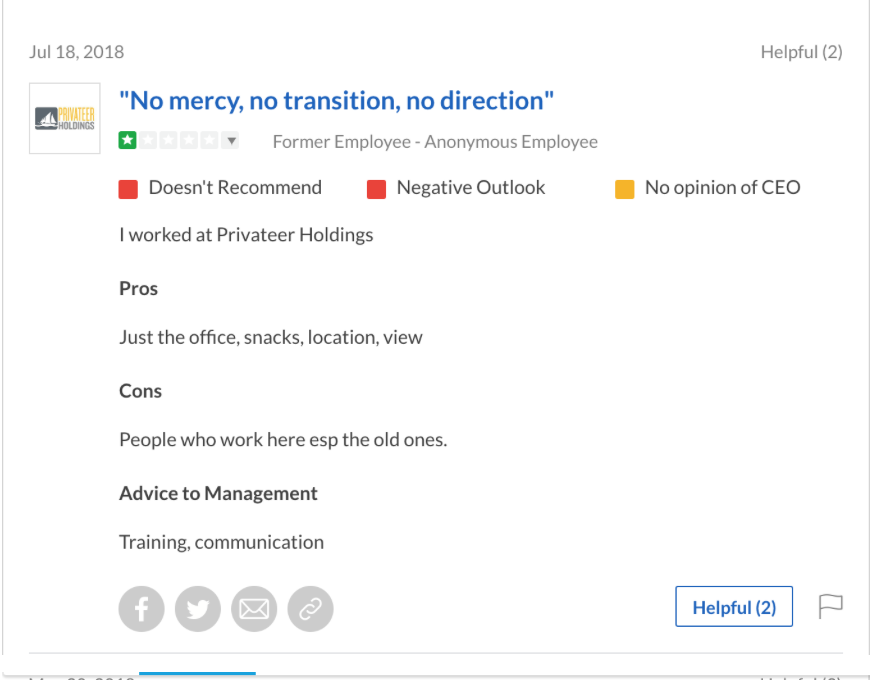Click red Negative Outlook indicator square
The image size is (872, 680).
point(376,188)
